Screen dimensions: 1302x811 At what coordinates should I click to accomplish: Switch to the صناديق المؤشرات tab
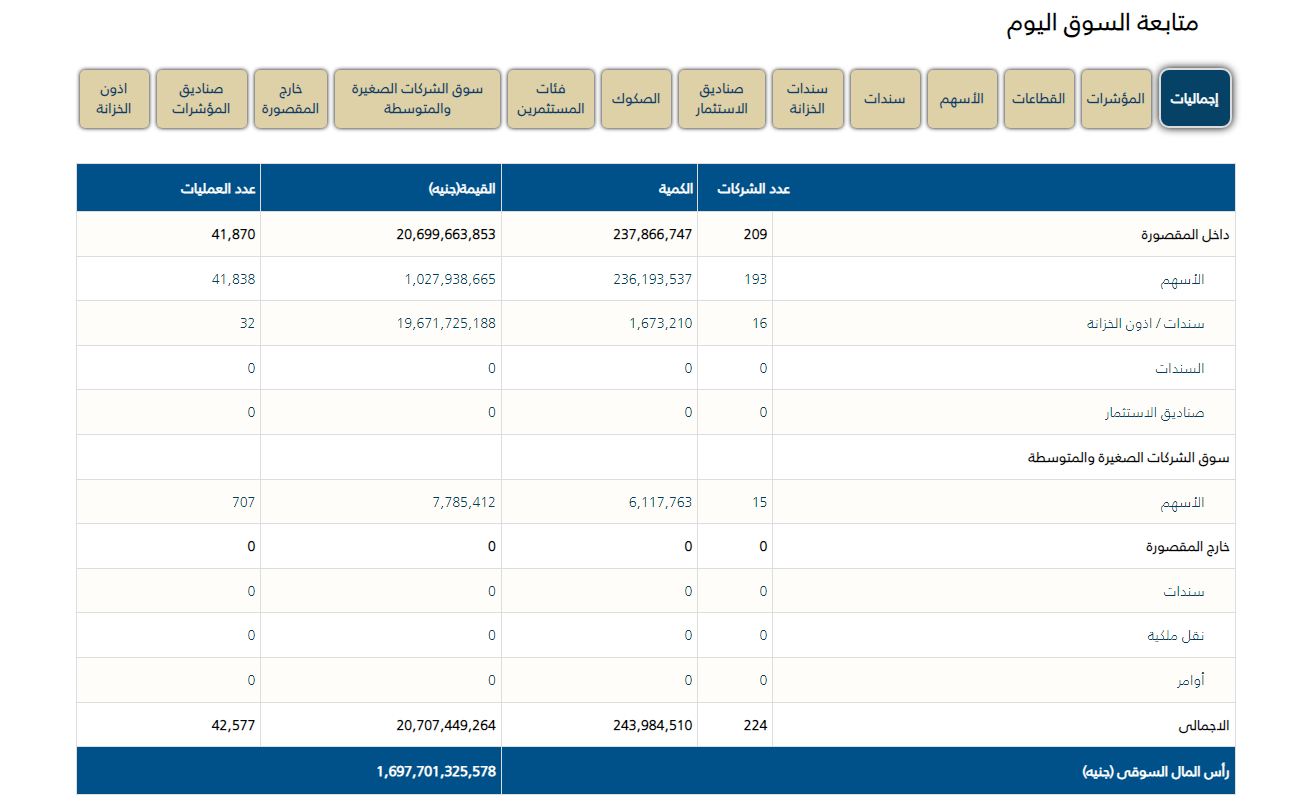[201, 99]
